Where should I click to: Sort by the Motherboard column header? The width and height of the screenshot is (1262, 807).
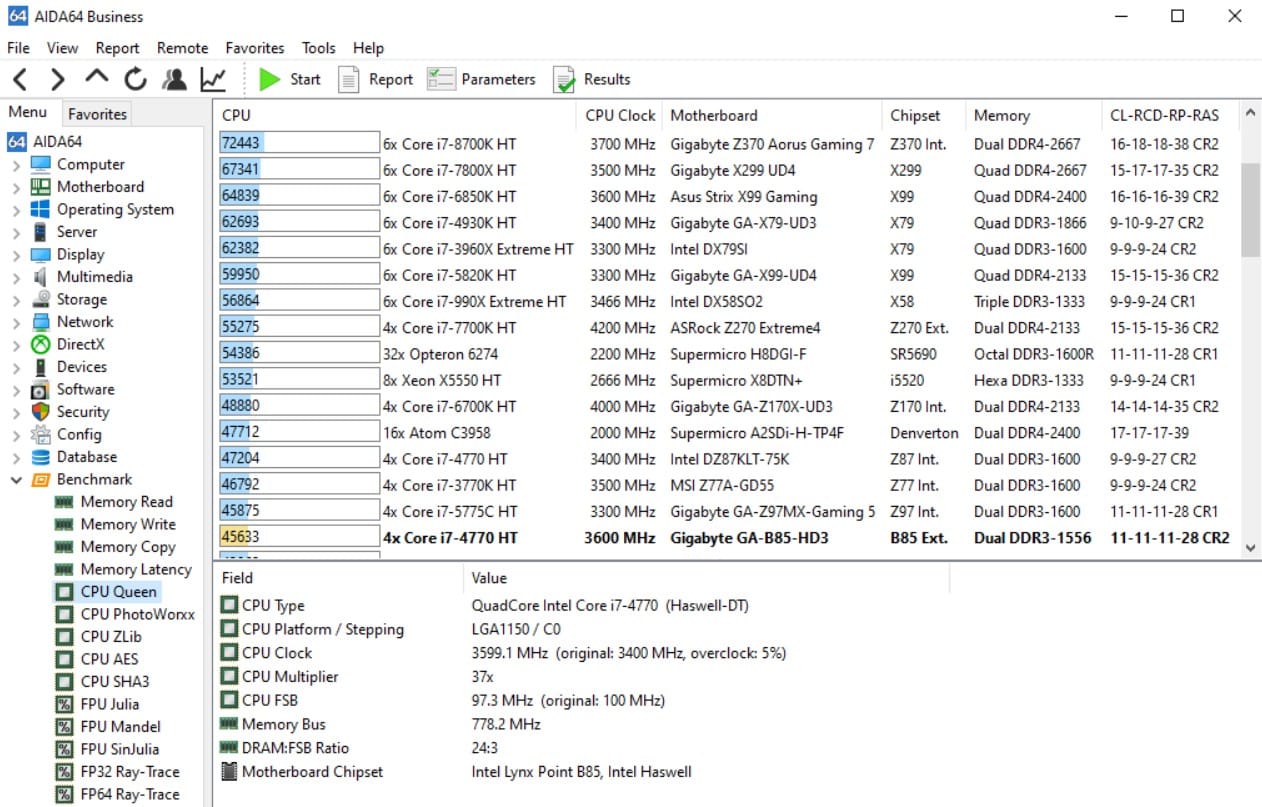[772, 115]
